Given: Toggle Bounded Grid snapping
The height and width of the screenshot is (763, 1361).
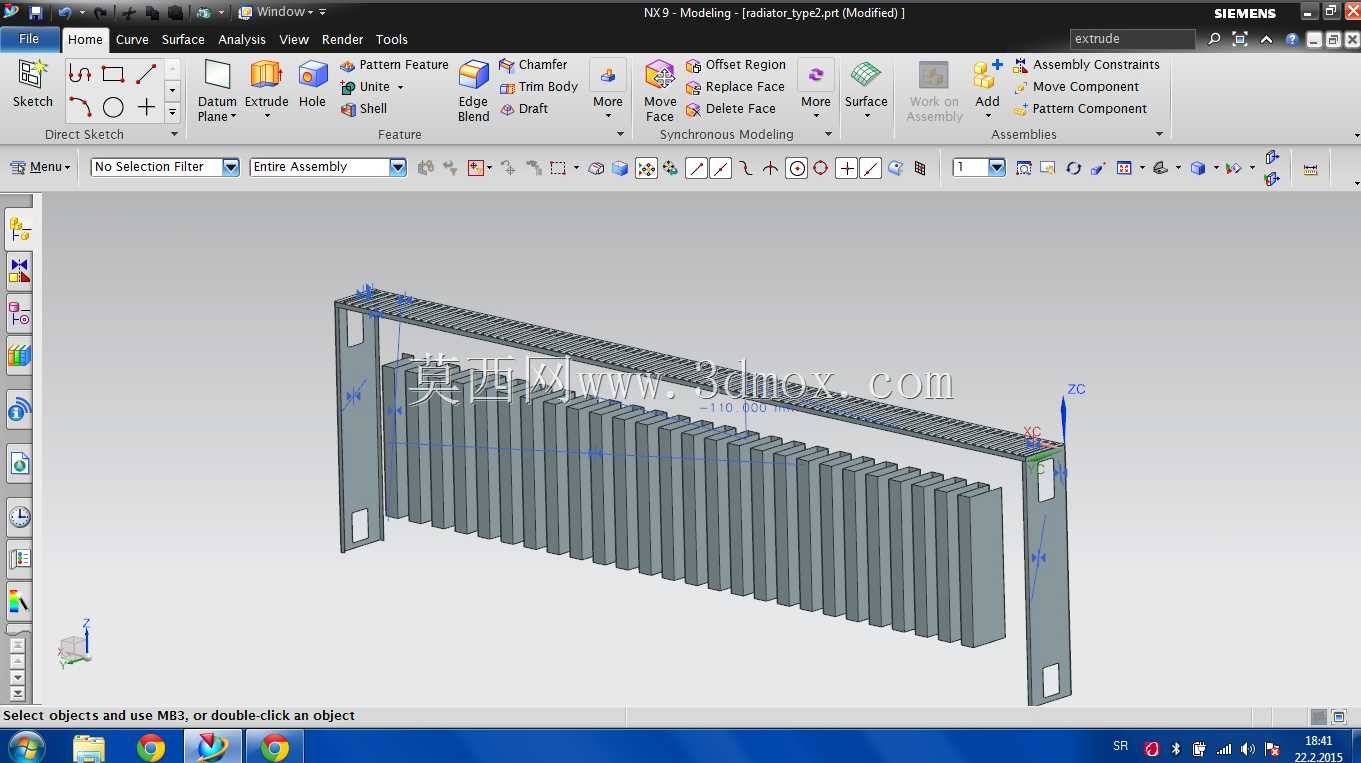Looking at the screenshot, I should (x=920, y=168).
